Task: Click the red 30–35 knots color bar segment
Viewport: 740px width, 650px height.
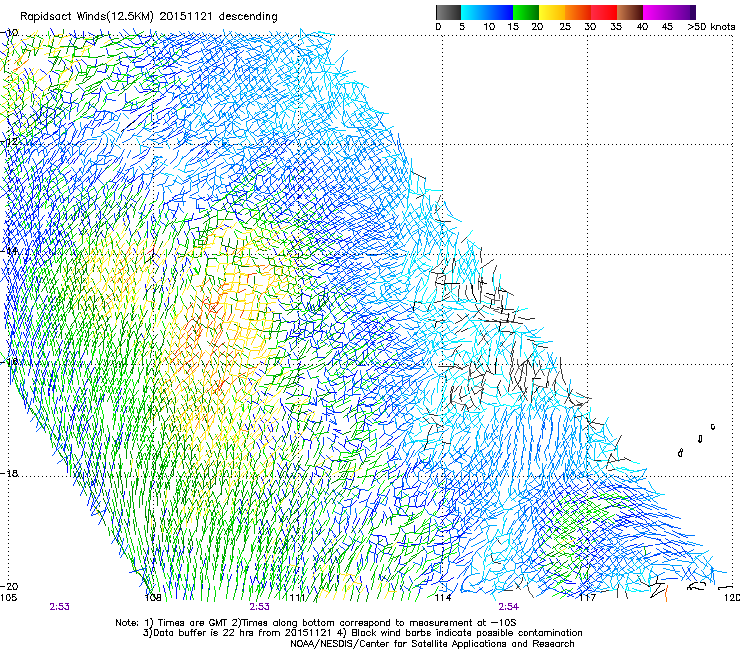Action: click(604, 12)
